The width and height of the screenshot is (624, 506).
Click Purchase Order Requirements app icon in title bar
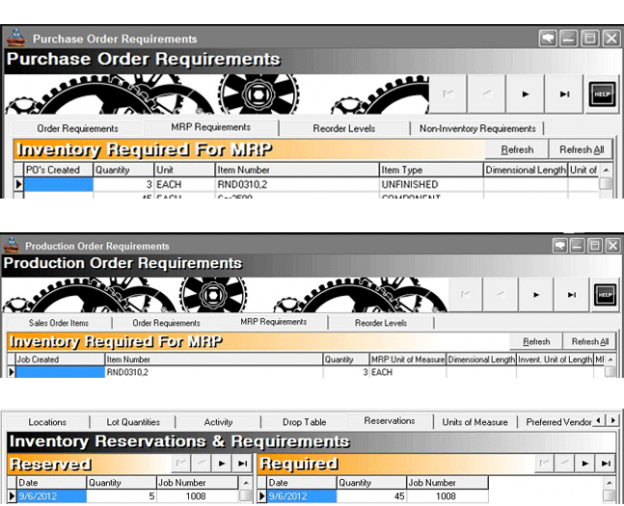click(16, 39)
